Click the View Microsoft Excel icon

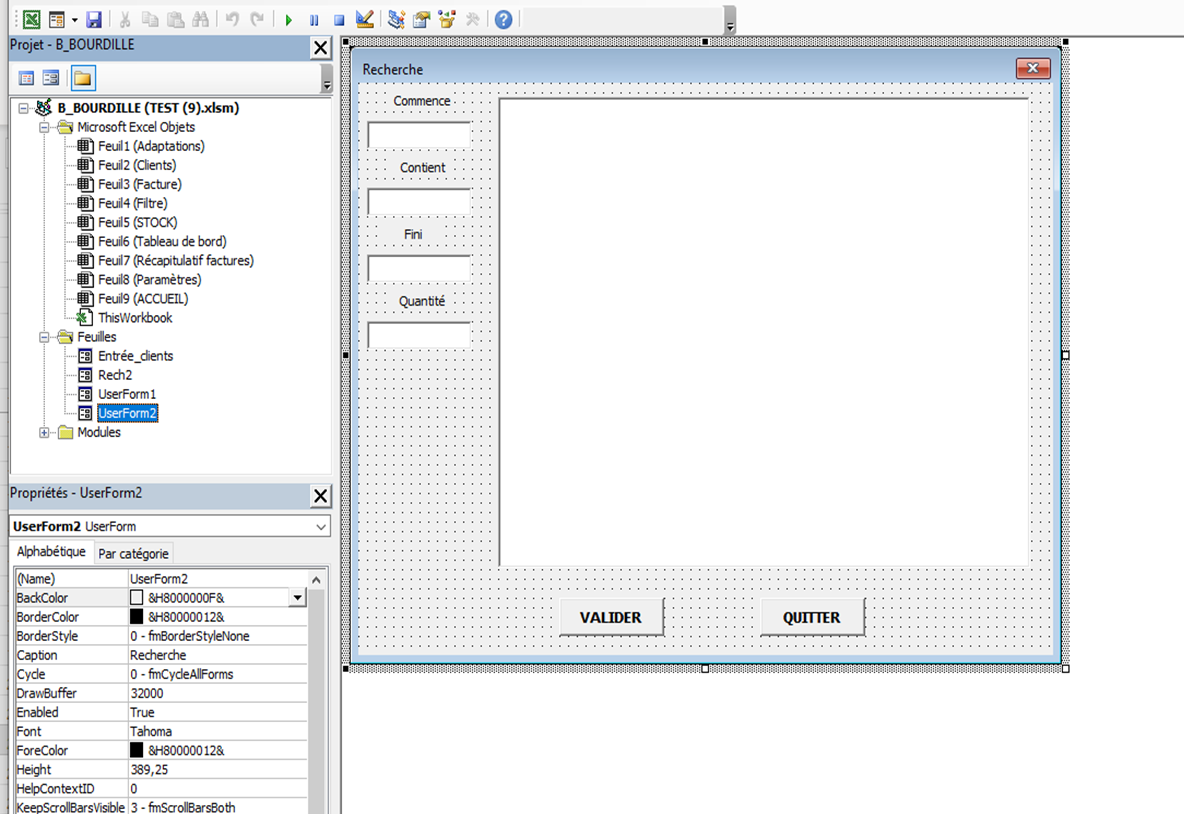point(33,19)
